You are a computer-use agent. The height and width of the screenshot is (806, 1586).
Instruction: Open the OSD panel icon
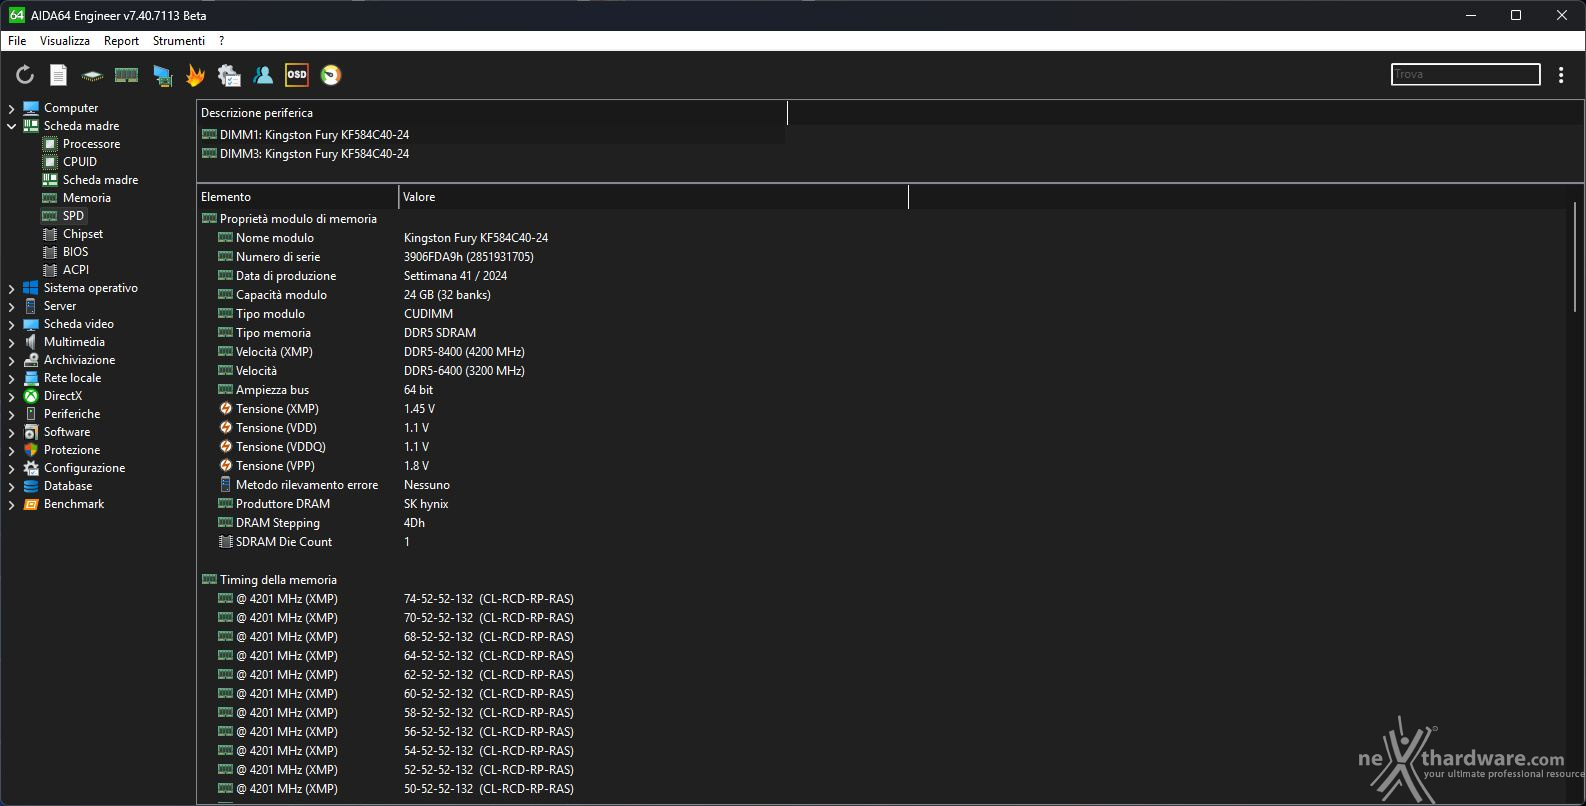coord(297,75)
